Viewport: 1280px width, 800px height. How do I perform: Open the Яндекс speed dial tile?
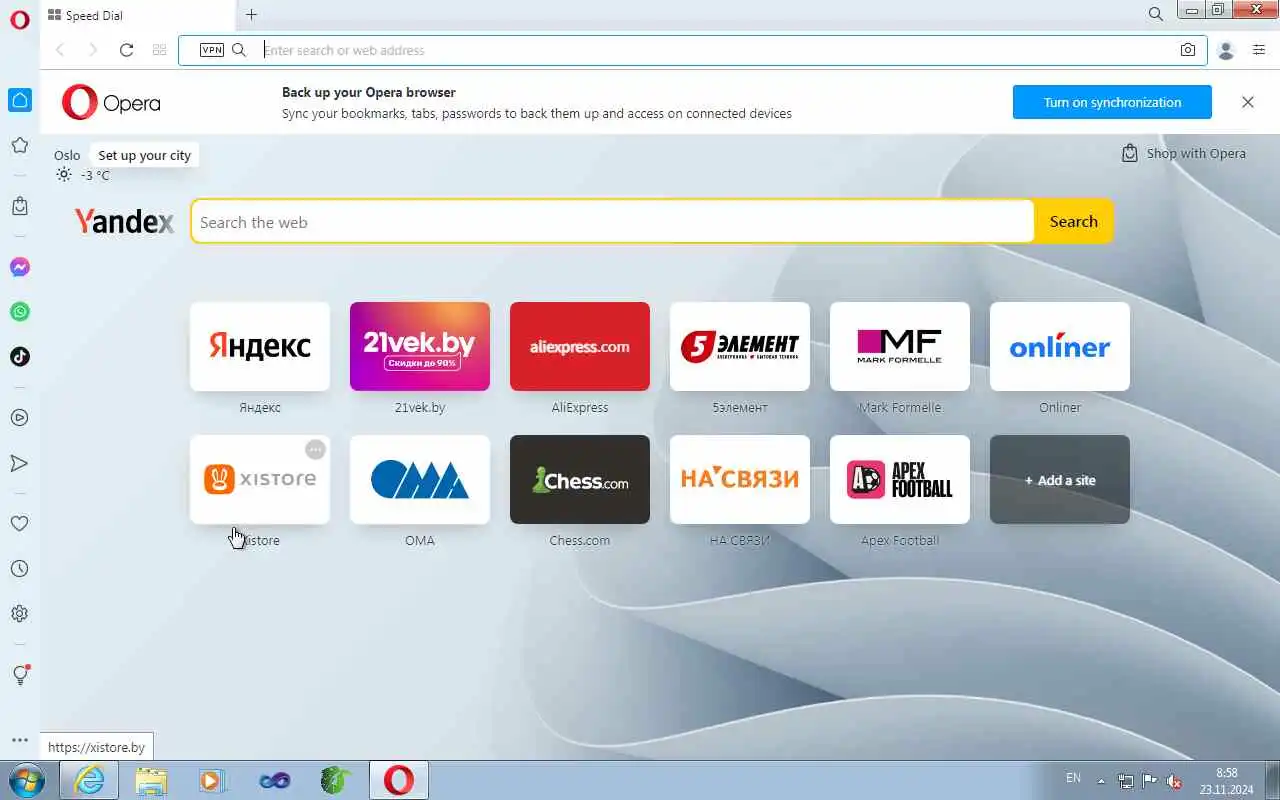[x=260, y=346]
